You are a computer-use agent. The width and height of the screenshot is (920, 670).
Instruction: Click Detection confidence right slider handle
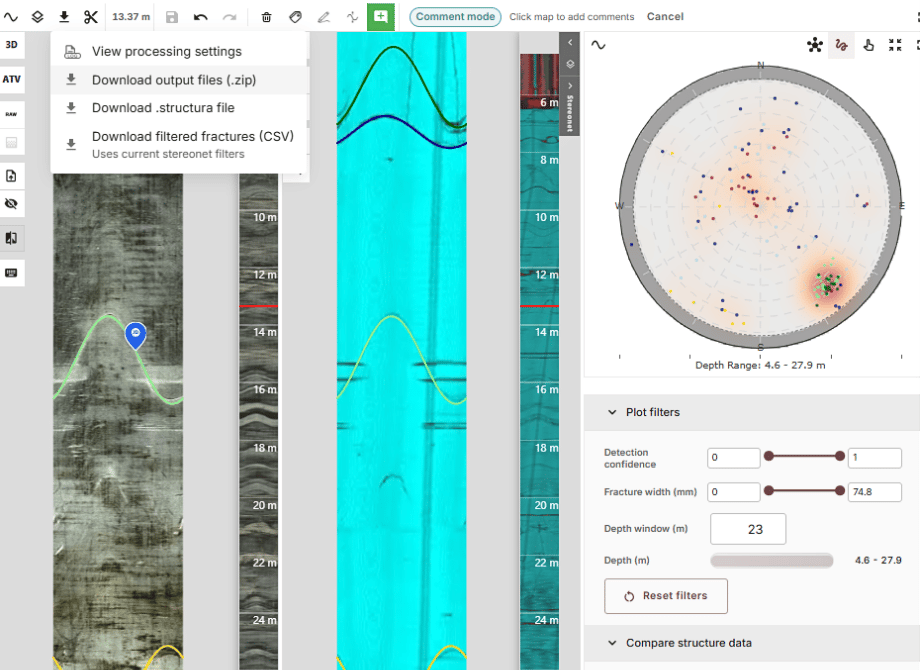pyautogui.click(x=840, y=456)
